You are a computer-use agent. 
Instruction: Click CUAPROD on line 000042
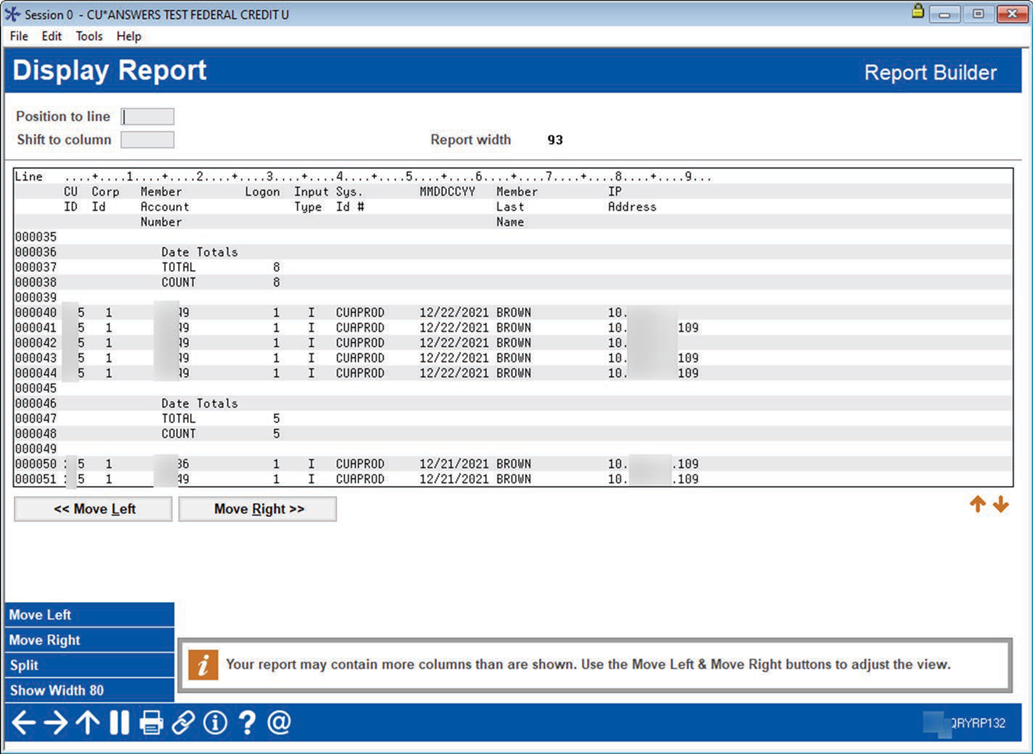(x=360, y=342)
